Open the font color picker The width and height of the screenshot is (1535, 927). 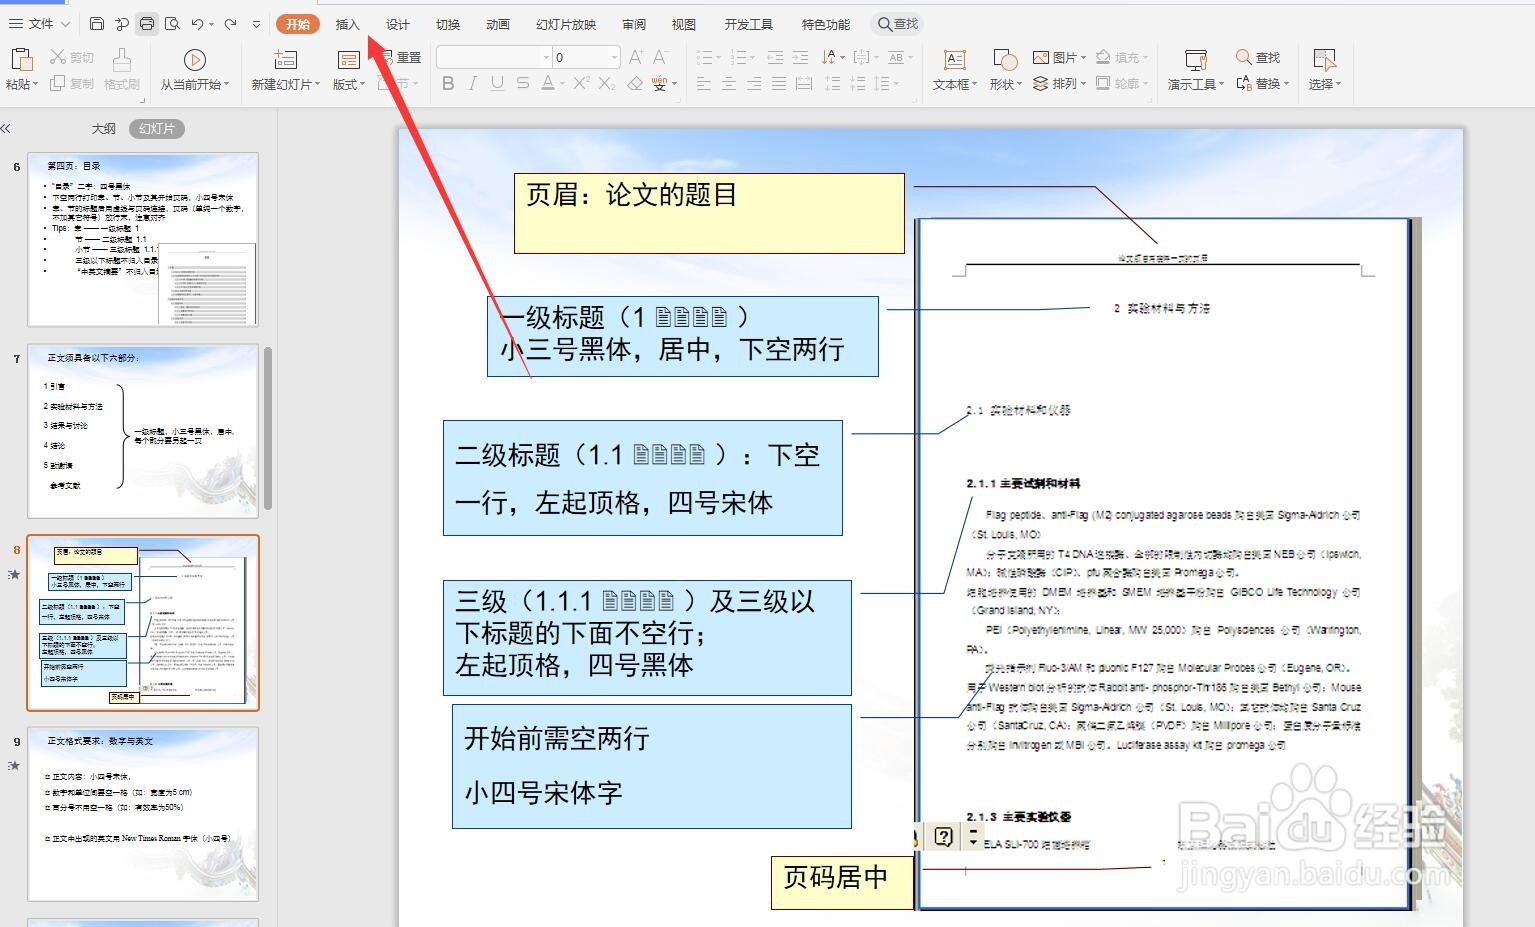pos(549,84)
